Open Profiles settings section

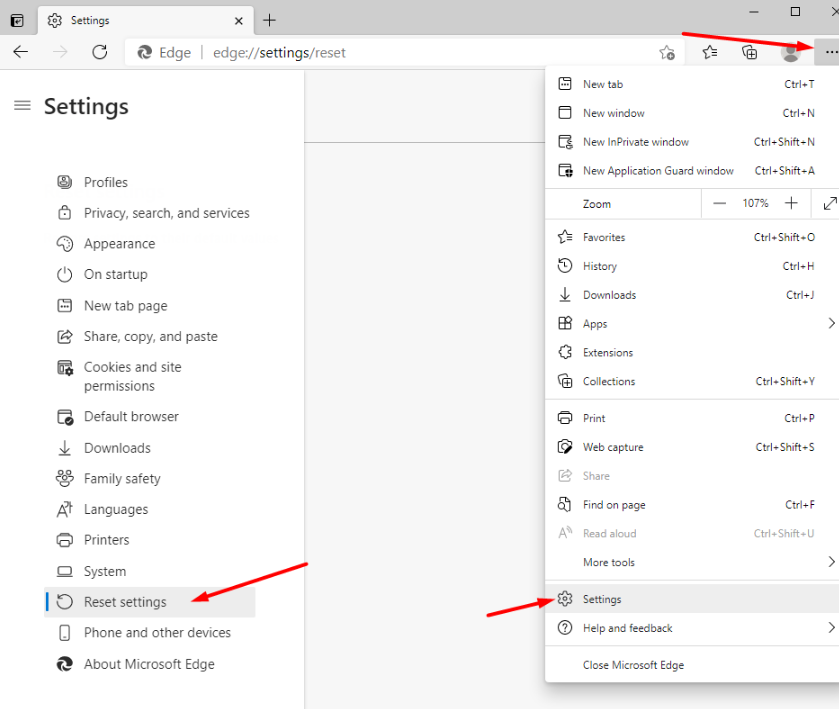click(x=150, y=182)
